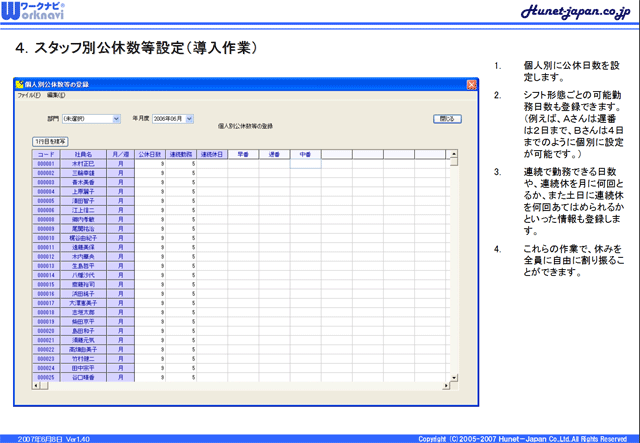This screenshot has width=640, height=443.
Task: Click the Hunet-japan.co.jp logo link
Action: [x=575, y=12]
